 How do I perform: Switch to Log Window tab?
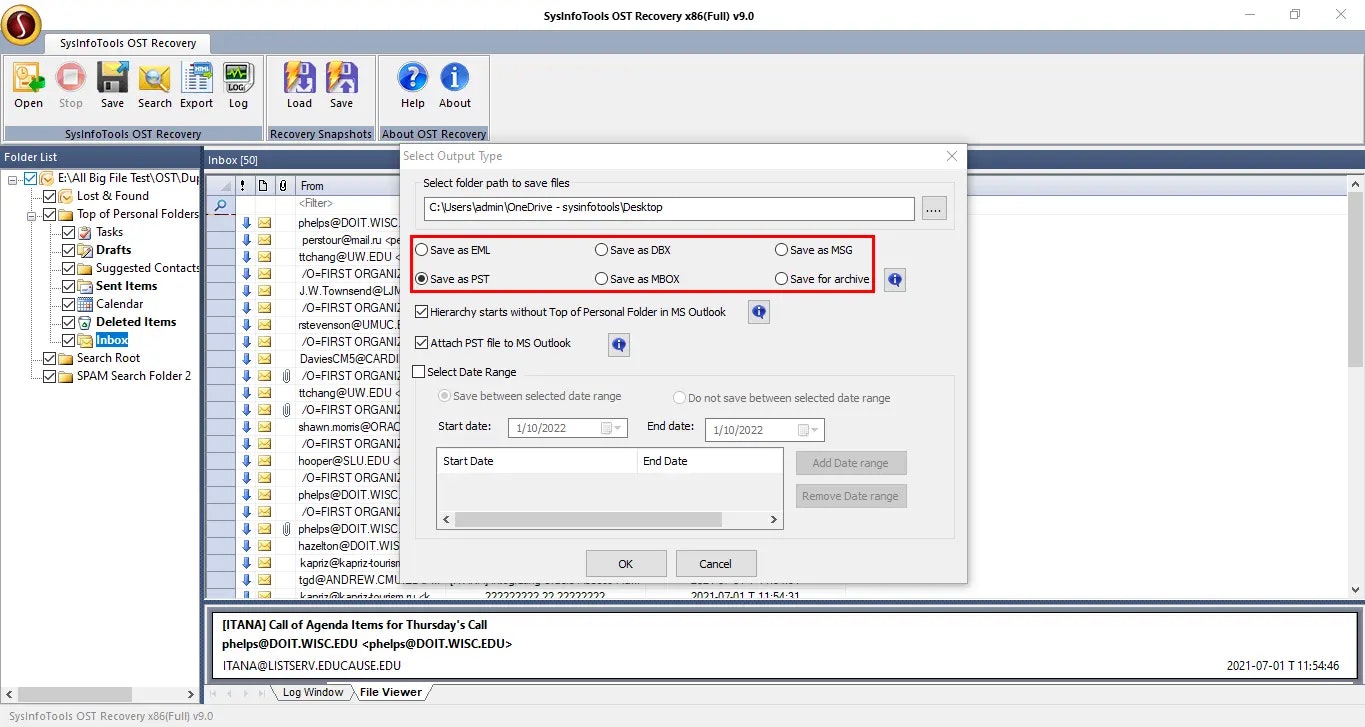[311, 692]
